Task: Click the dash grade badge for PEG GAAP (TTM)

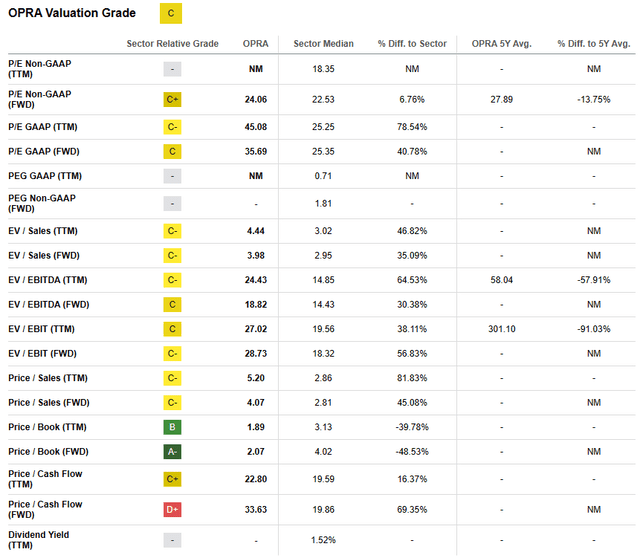Action: (x=172, y=176)
